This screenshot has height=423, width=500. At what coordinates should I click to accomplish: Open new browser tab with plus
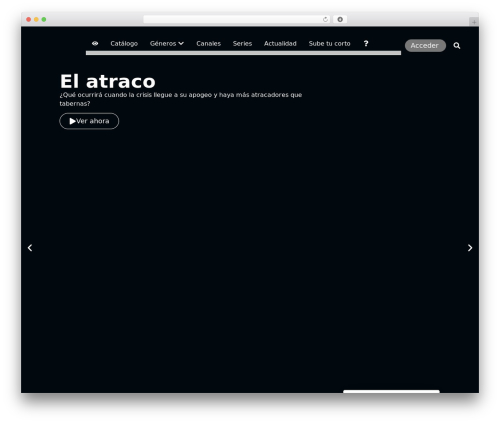[x=474, y=22]
